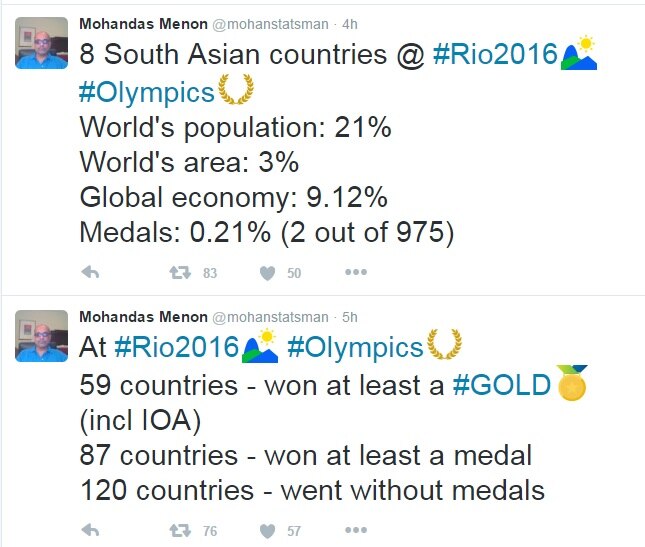
Task: Open Mohandas Menon's avatar on the first tweet
Action: tap(42, 43)
